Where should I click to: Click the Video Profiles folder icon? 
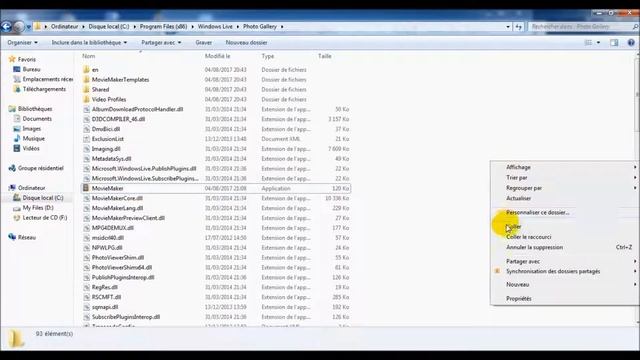86,99
